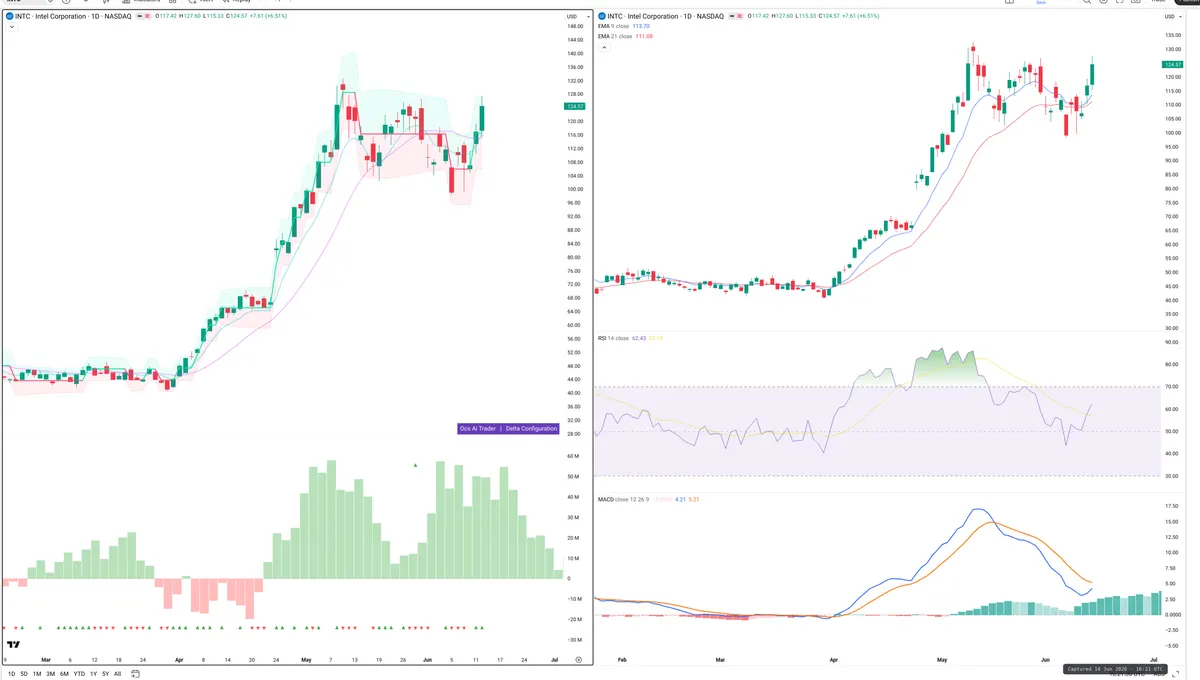The height and width of the screenshot is (680, 1200).
Task: Select All time range button
Action: 117,674
